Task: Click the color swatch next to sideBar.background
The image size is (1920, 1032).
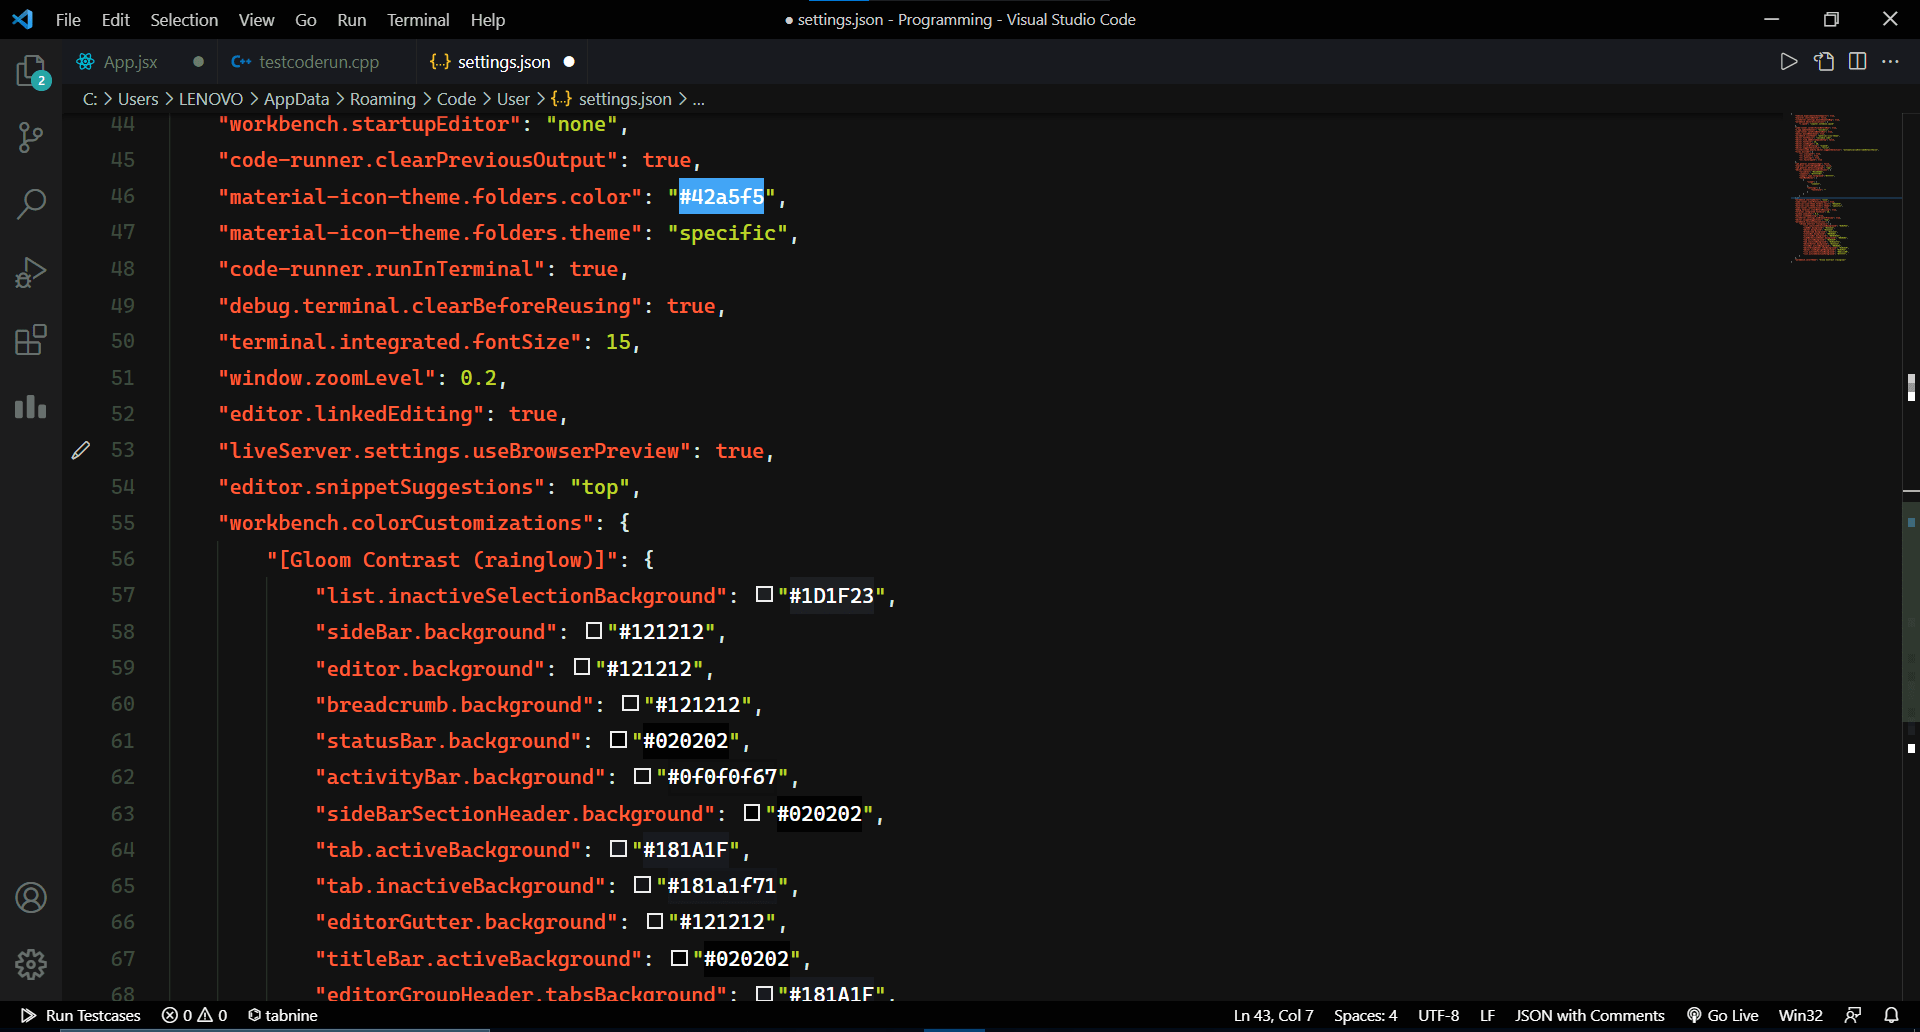Action: pos(593,630)
